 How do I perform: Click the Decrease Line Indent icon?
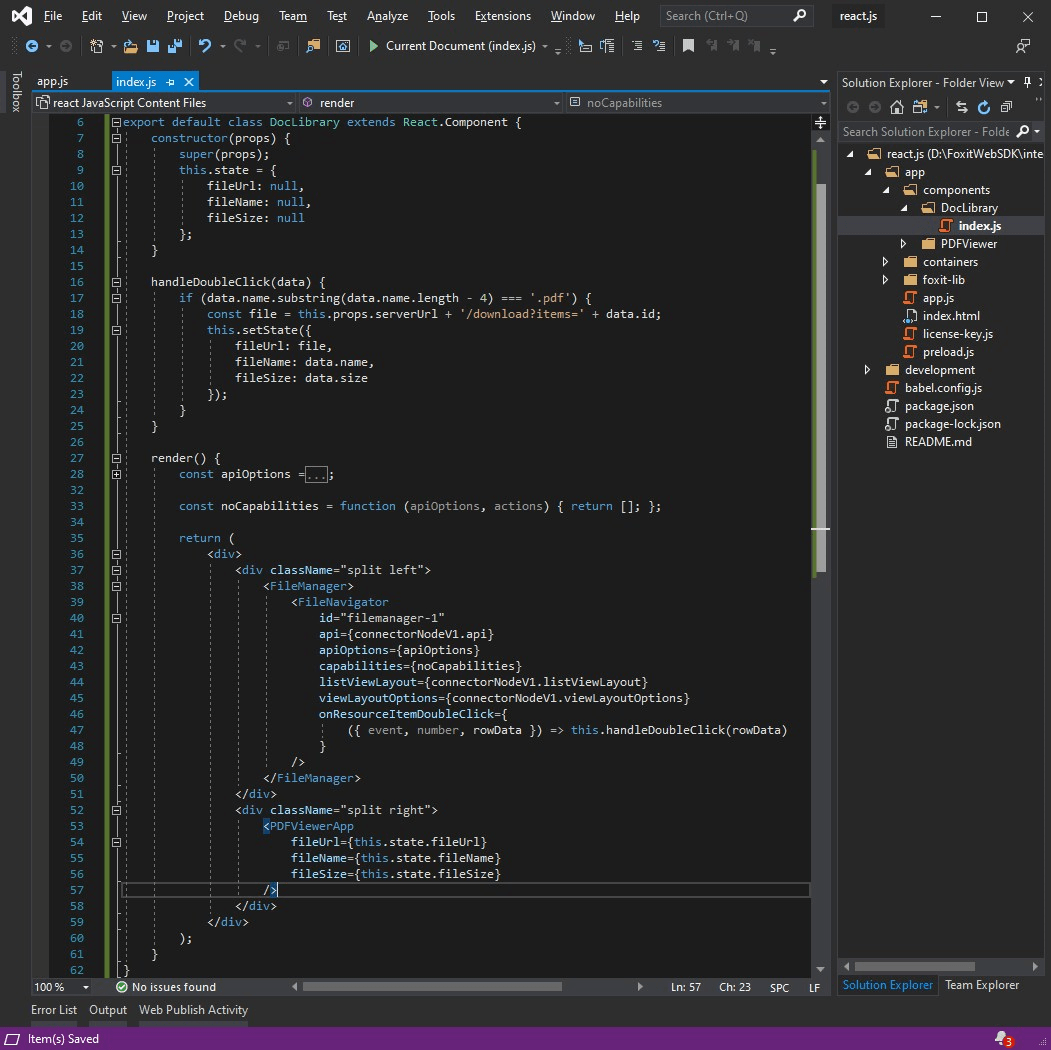coord(585,46)
